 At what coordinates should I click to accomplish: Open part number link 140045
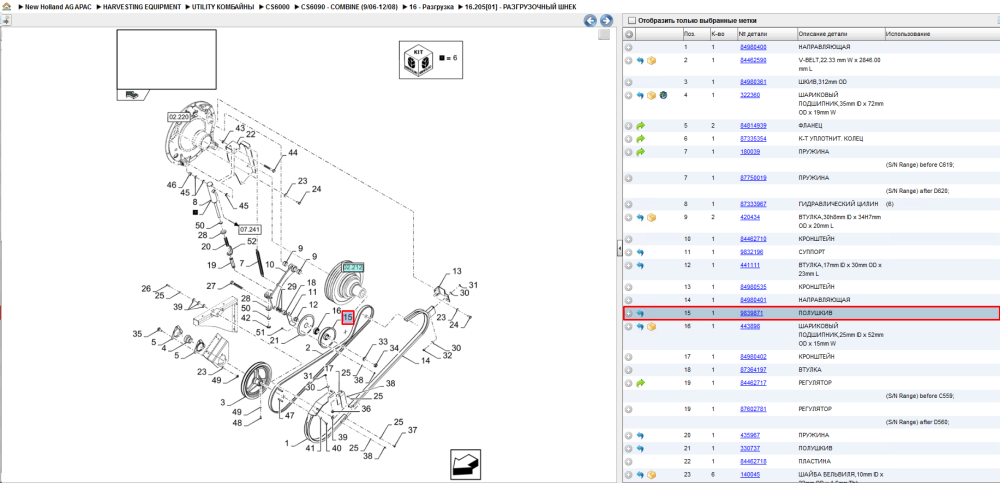tap(751, 475)
